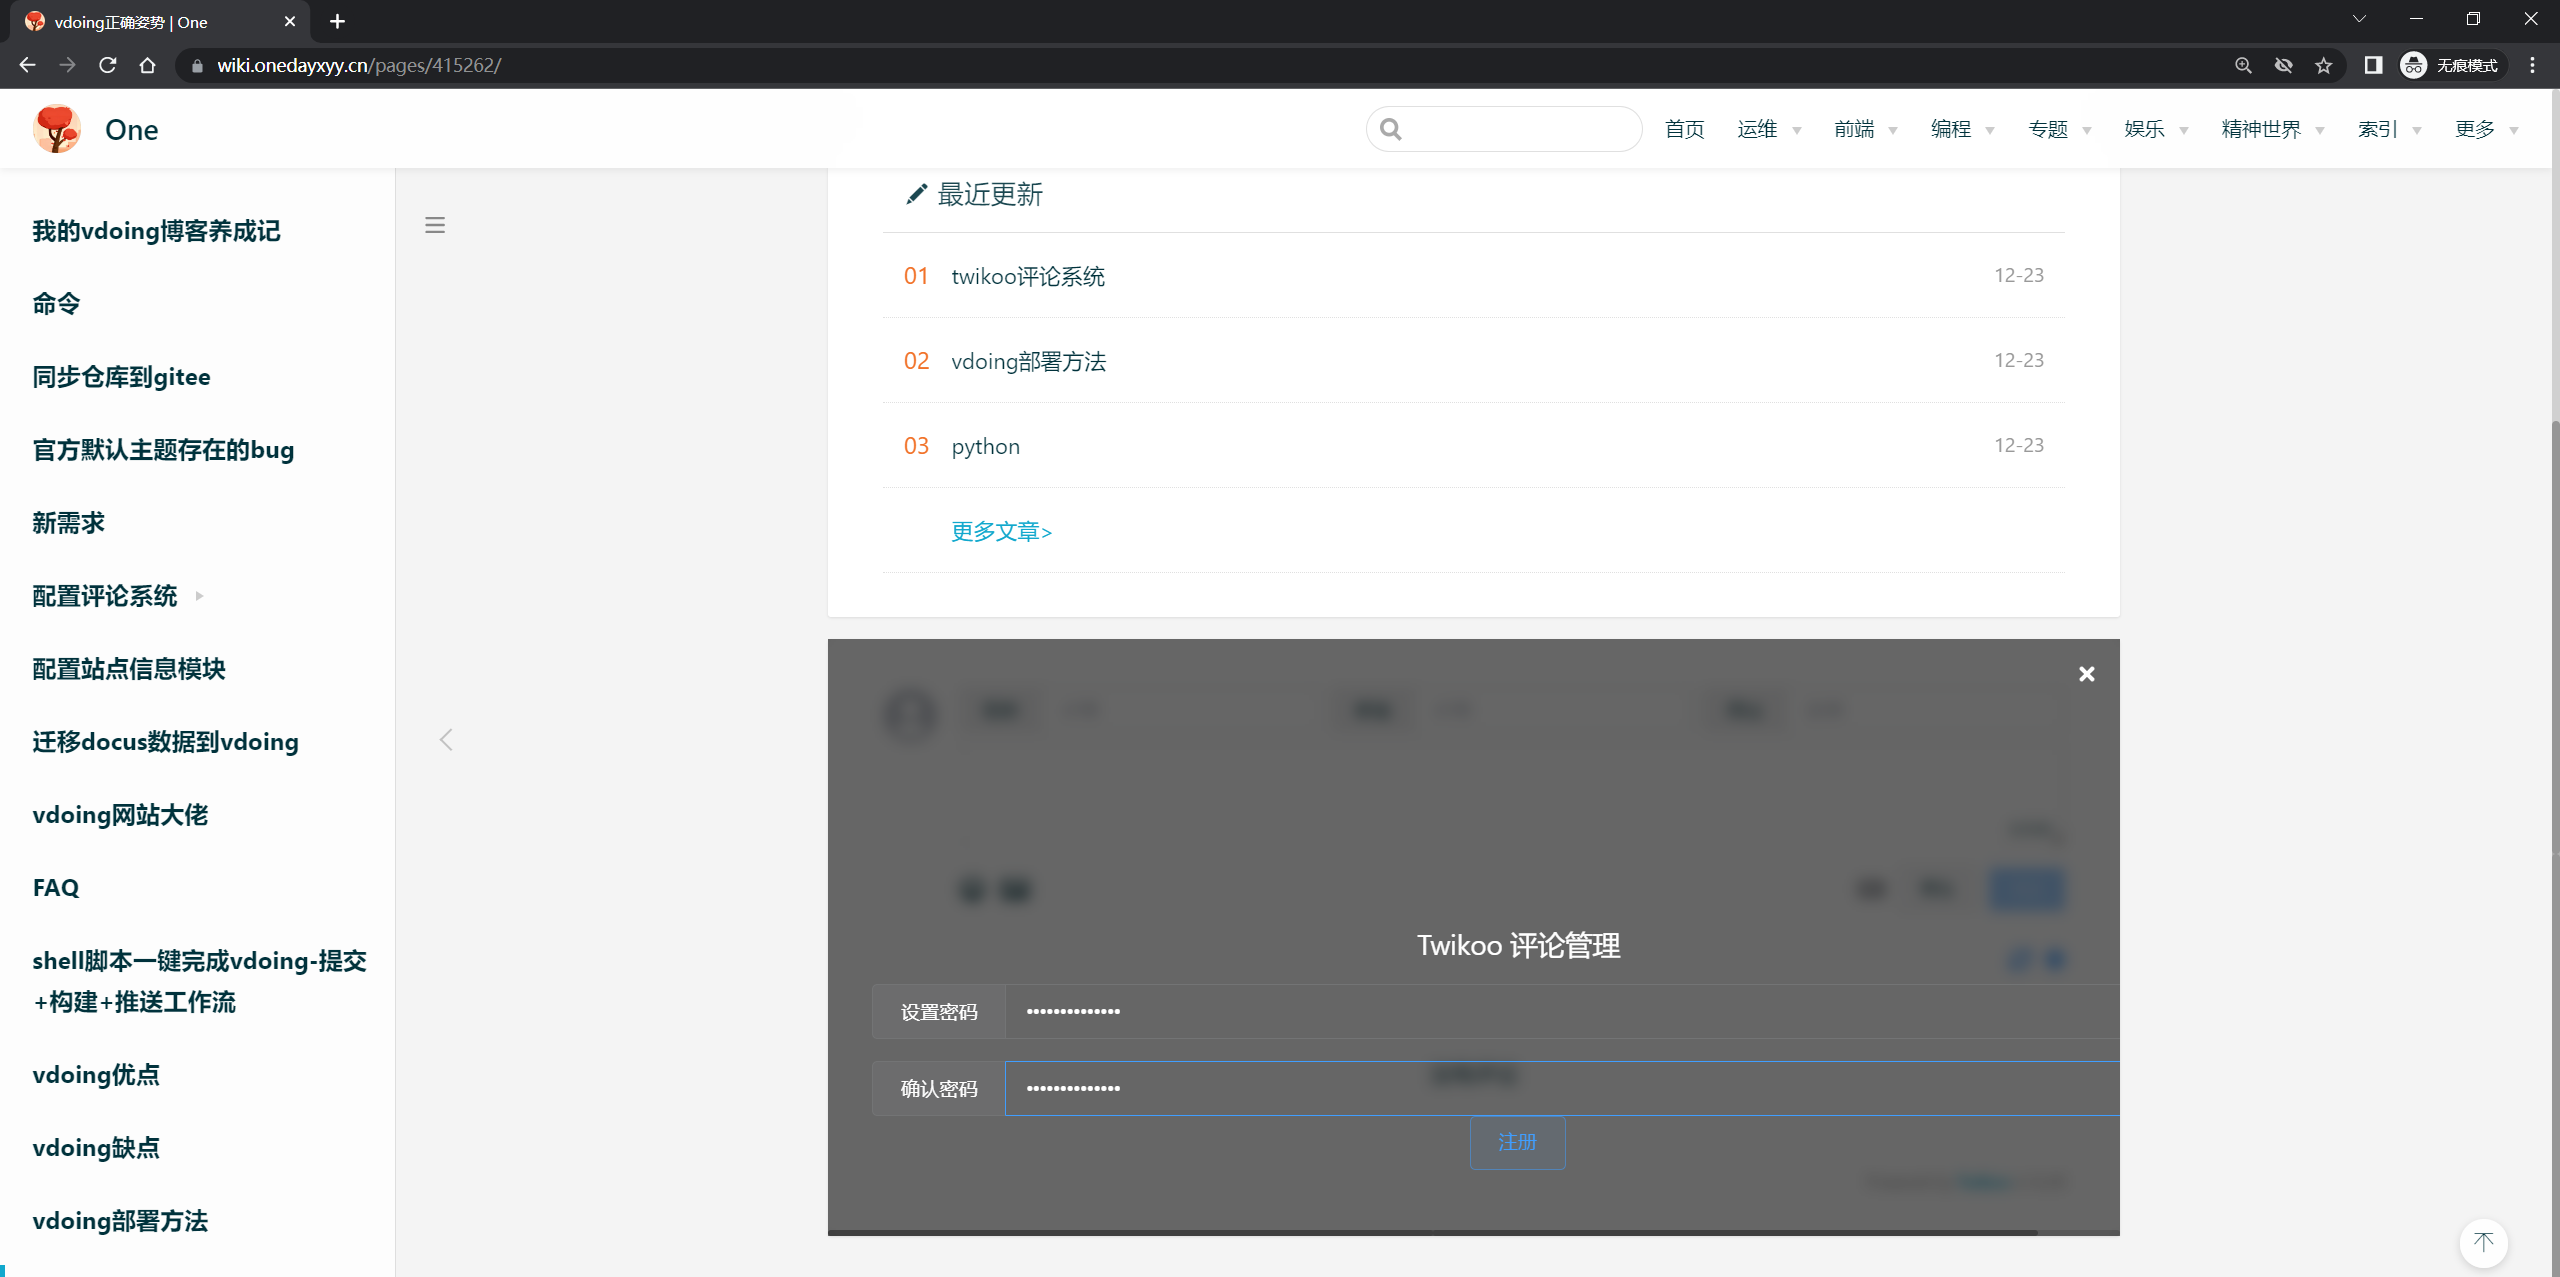The width and height of the screenshot is (2560, 1277).
Task: Open 命令 sidebar item
Action: click(56, 304)
